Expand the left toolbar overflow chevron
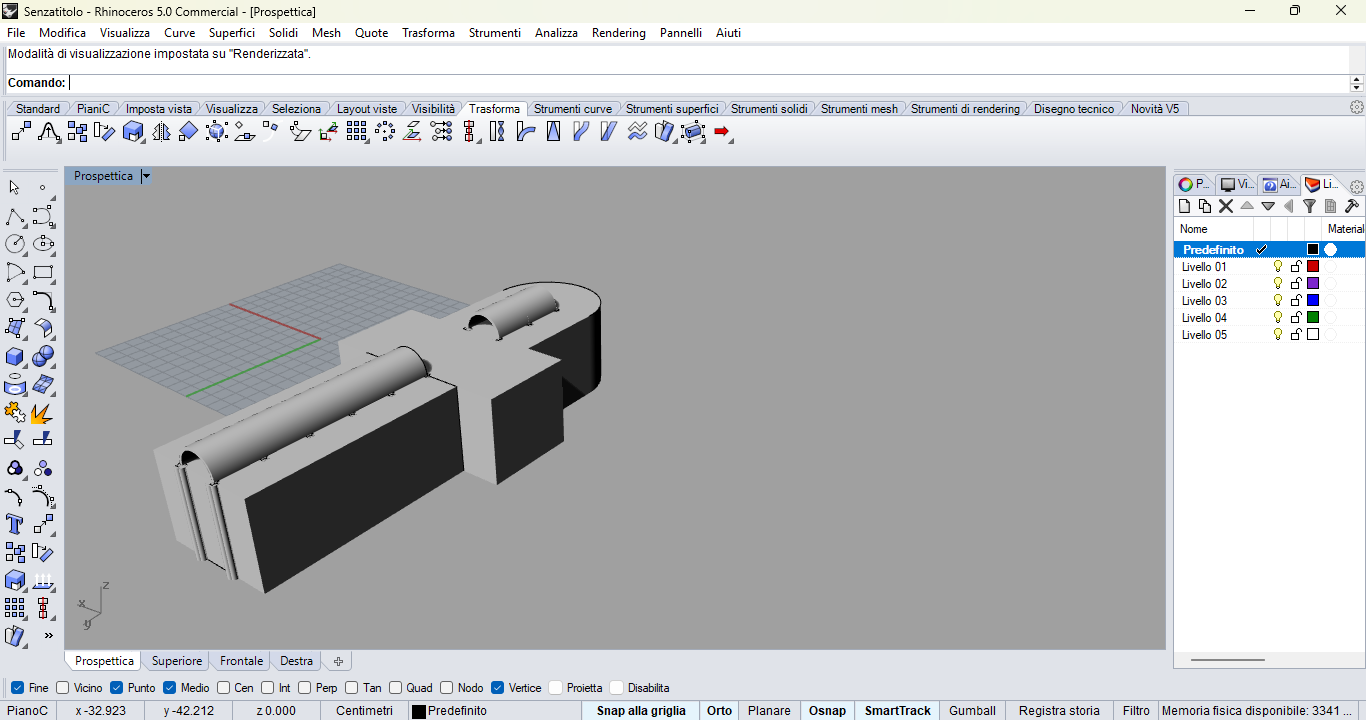 coord(48,635)
